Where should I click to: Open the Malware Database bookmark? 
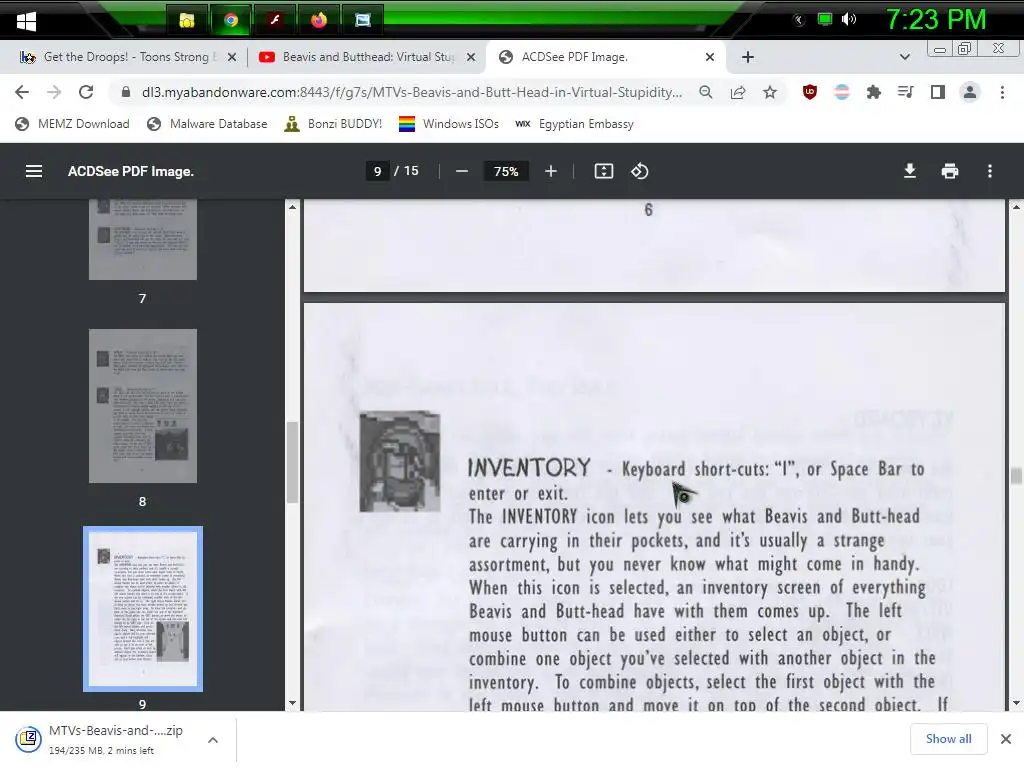tap(207, 124)
